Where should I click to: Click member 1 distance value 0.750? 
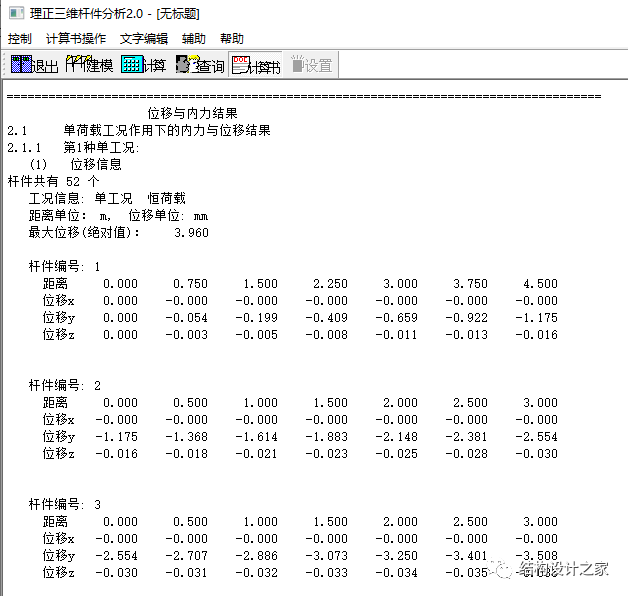[190, 284]
